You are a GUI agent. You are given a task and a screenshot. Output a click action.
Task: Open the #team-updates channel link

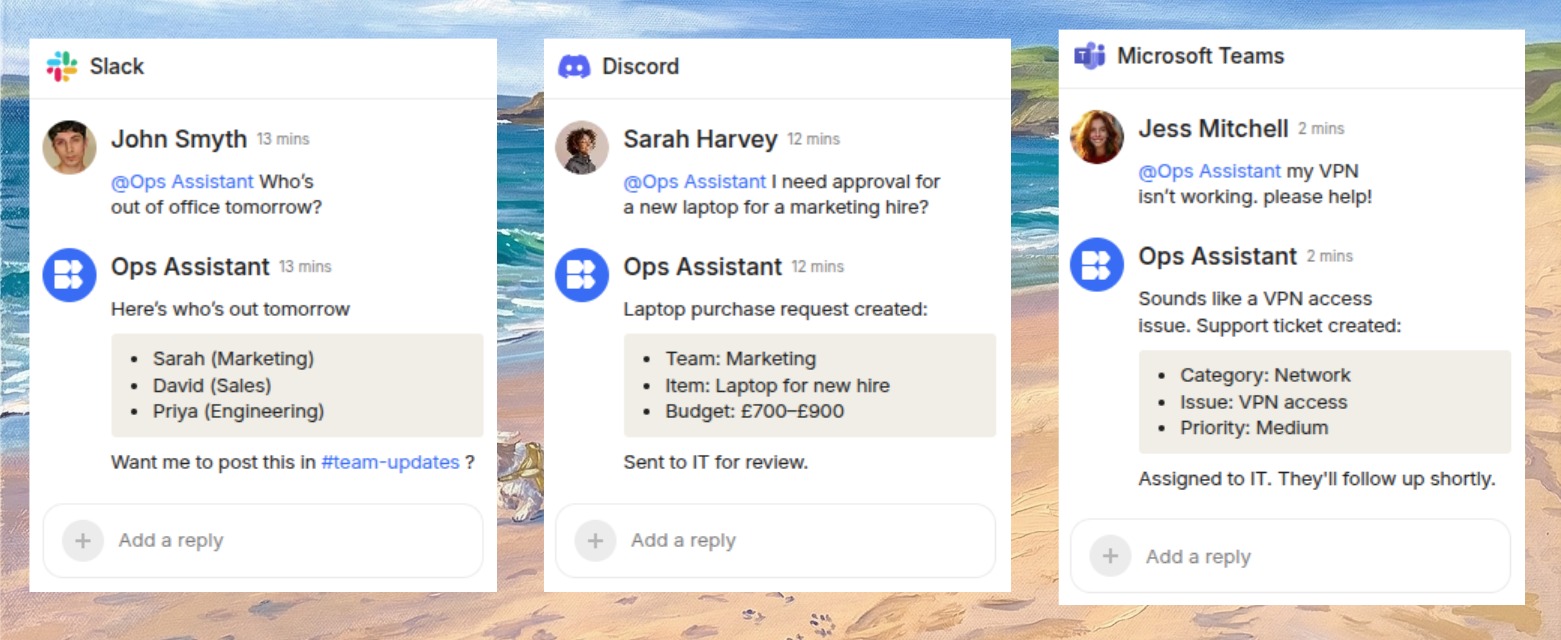(x=390, y=463)
